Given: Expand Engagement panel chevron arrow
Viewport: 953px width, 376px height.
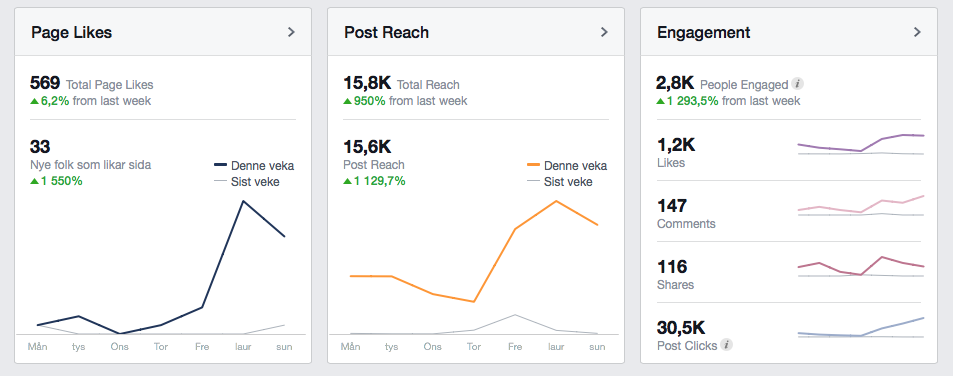Looking at the screenshot, I should pyautogui.click(x=917, y=32).
